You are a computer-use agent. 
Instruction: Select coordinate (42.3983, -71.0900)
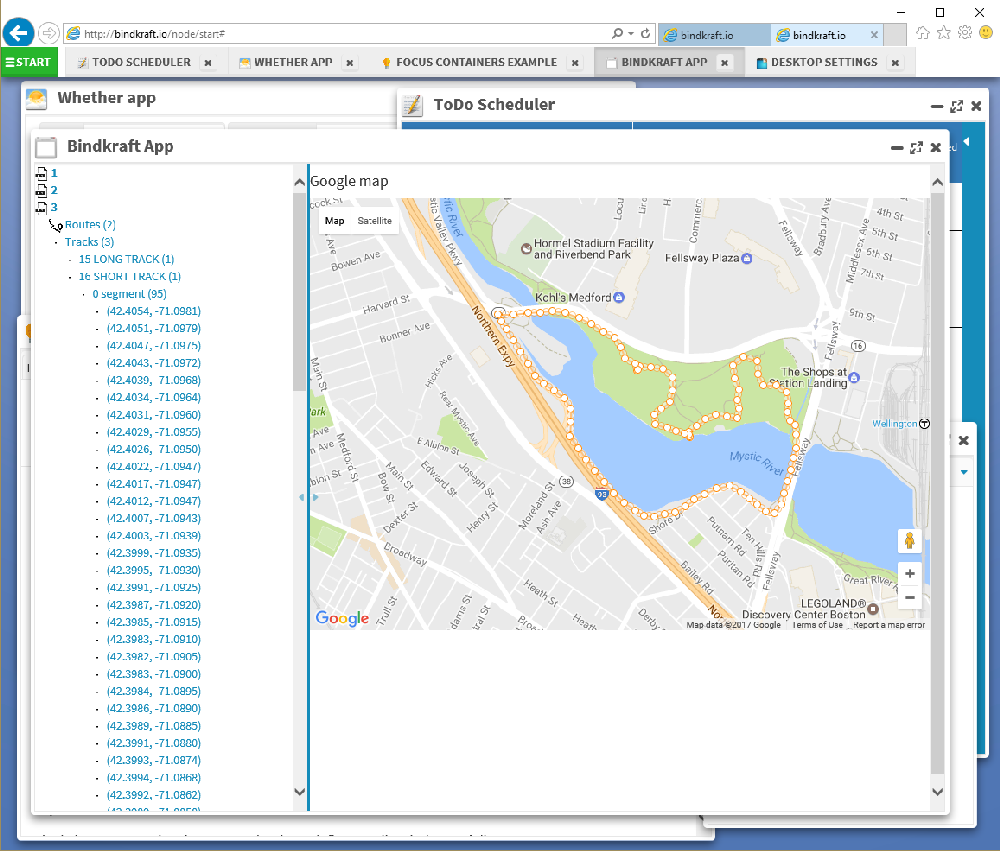coord(154,674)
